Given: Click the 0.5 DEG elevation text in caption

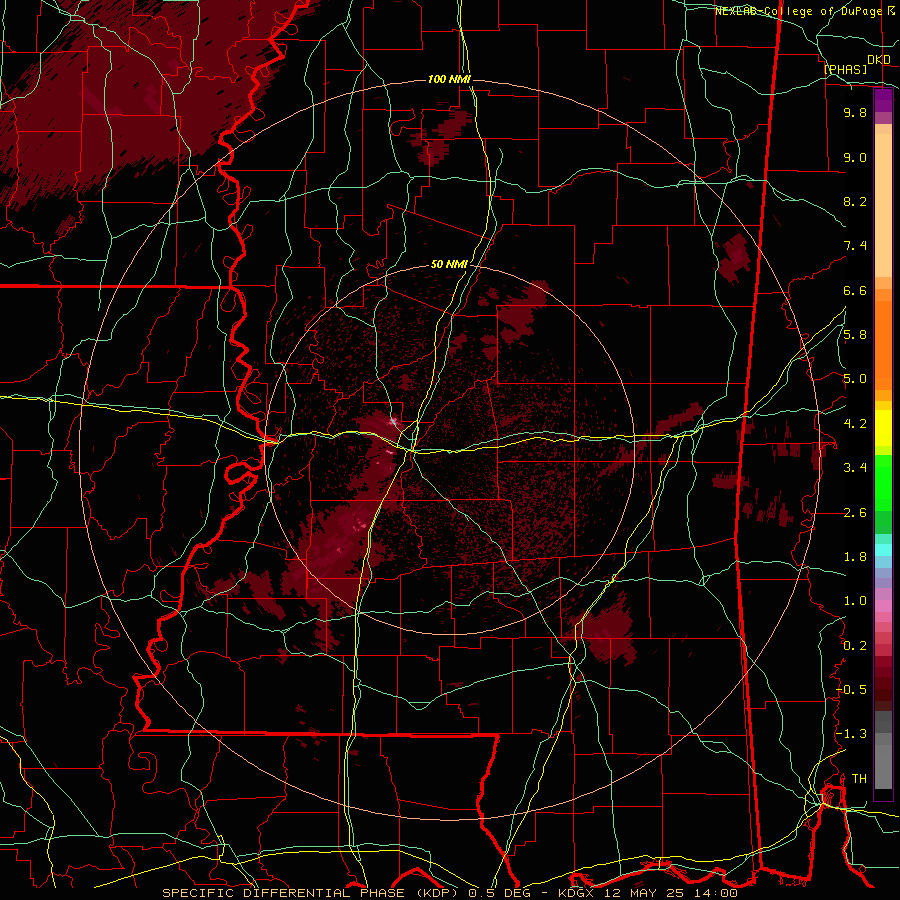Looking at the screenshot, I should coord(499,893).
